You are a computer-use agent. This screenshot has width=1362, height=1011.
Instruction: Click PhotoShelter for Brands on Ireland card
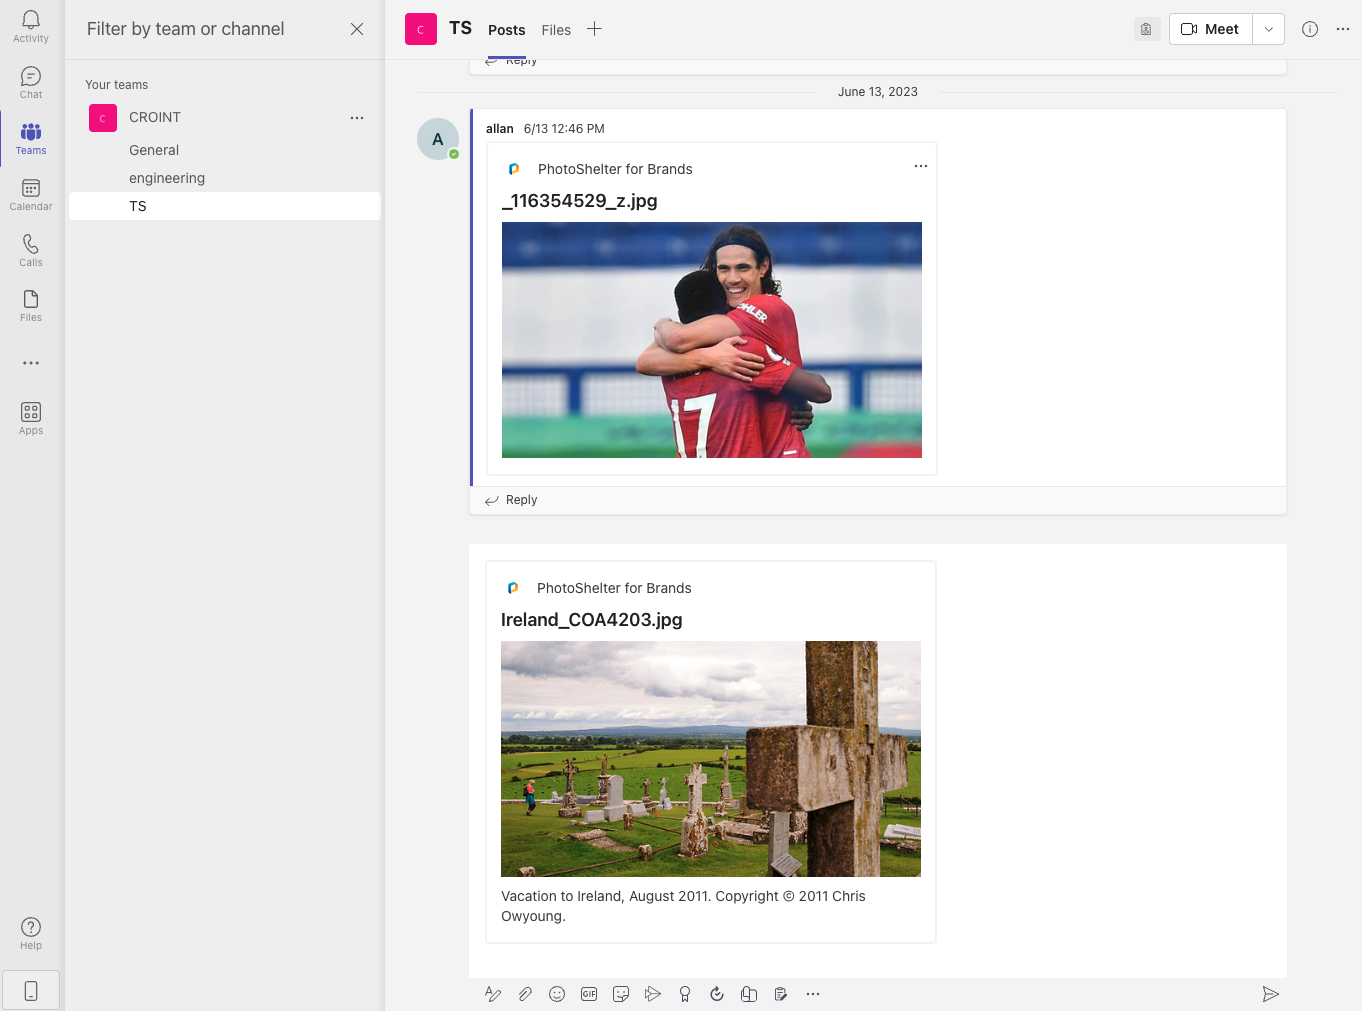click(x=614, y=588)
